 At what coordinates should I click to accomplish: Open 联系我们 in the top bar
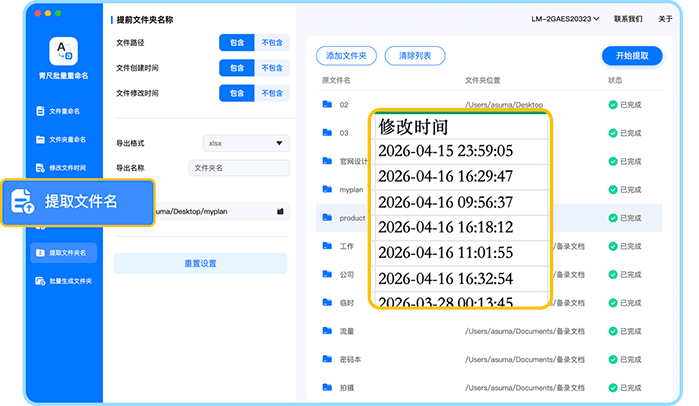coord(627,19)
